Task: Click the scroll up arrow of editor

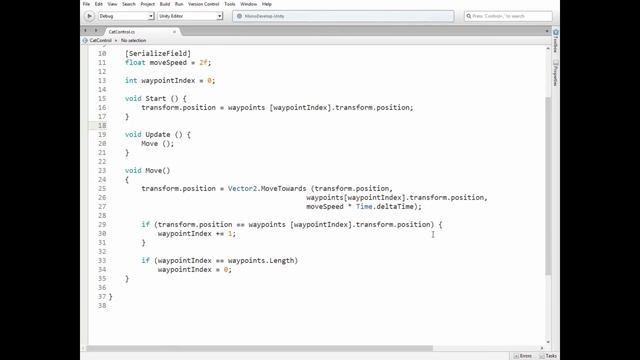Action: [x=548, y=49]
